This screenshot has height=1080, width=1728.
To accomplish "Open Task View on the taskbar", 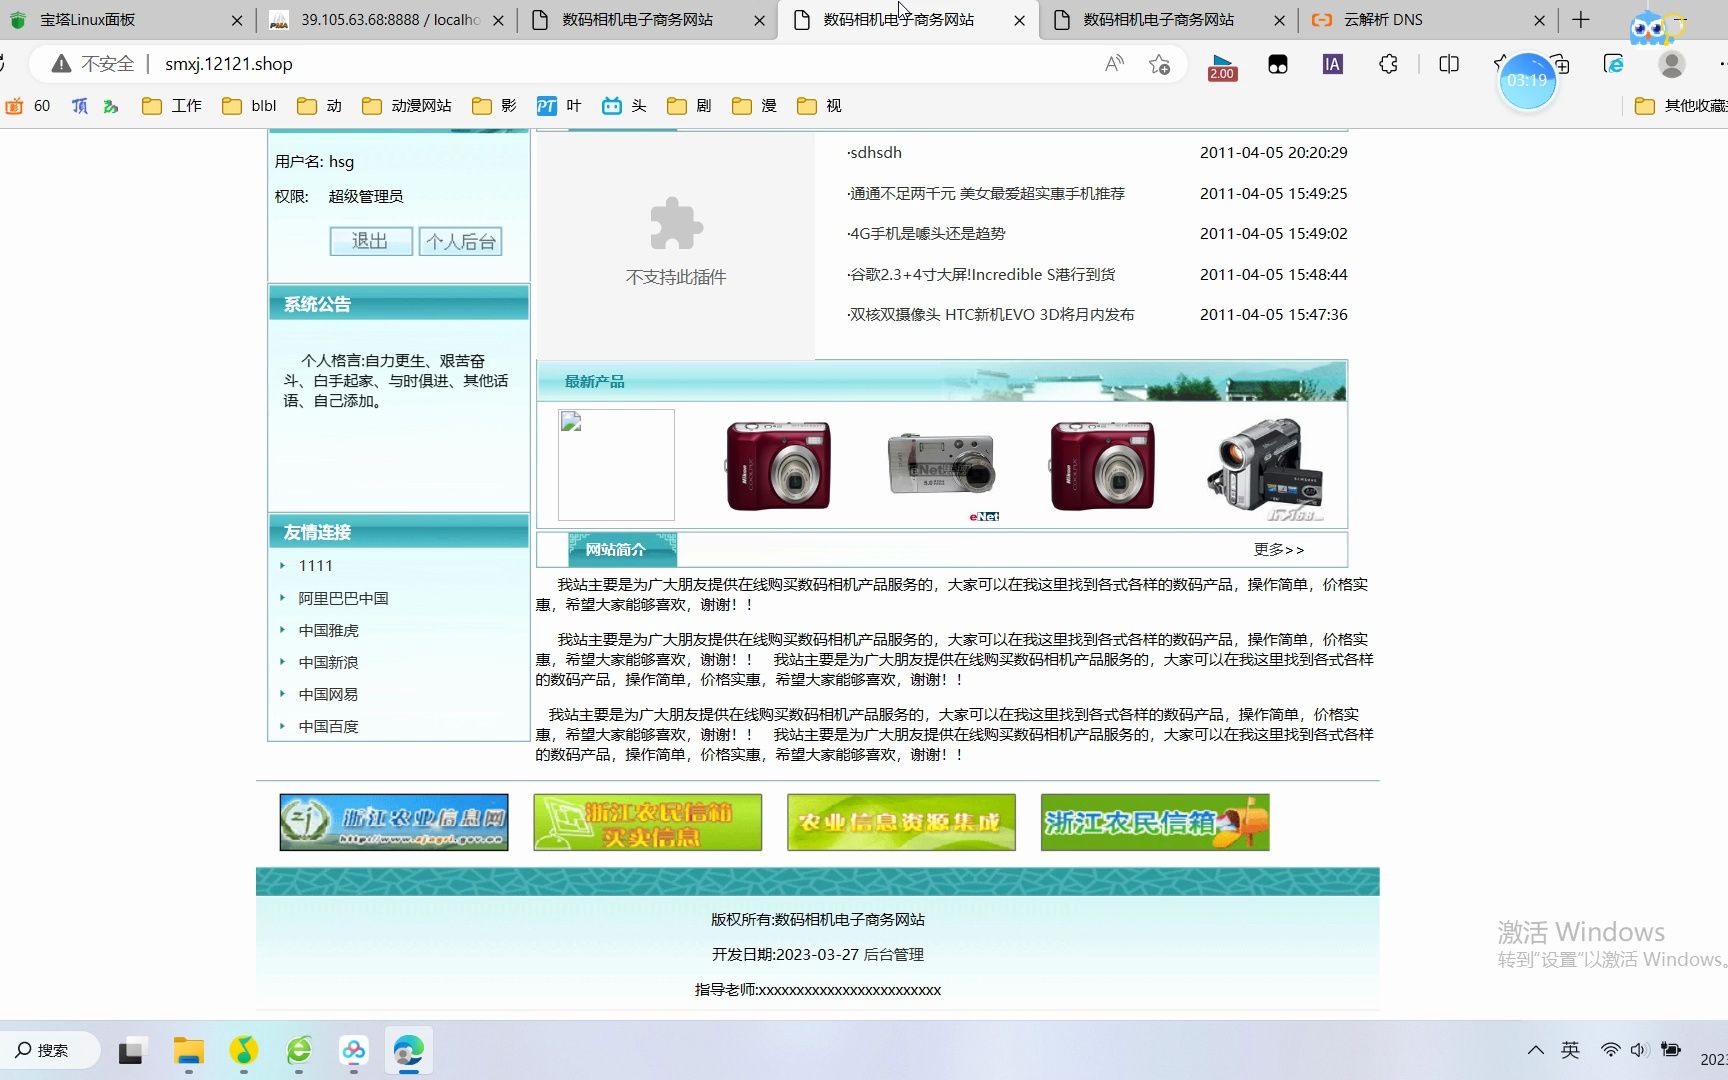I will tap(130, 1052).
